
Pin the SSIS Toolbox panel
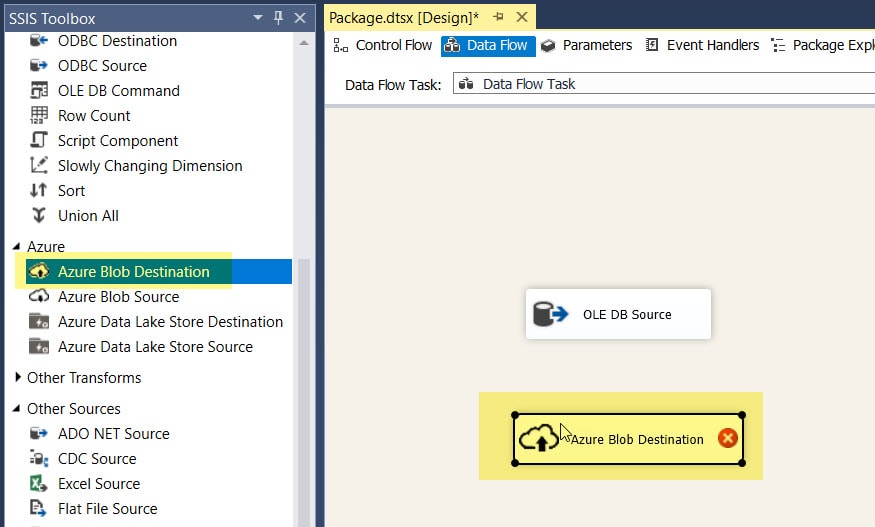coord(278,18)
